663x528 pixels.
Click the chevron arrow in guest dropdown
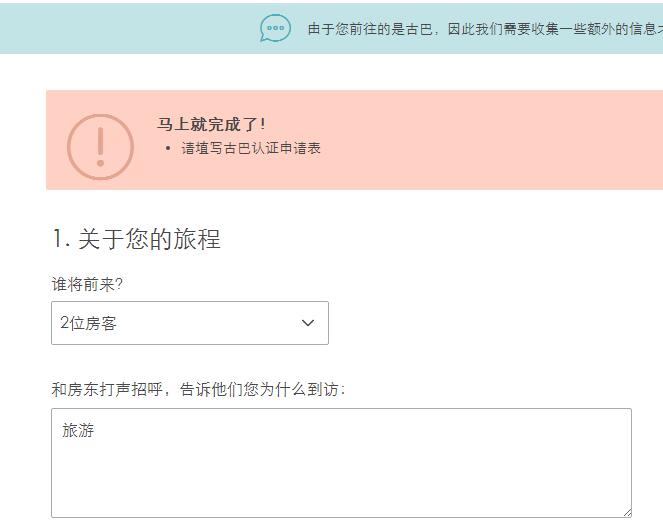point(308,323)
